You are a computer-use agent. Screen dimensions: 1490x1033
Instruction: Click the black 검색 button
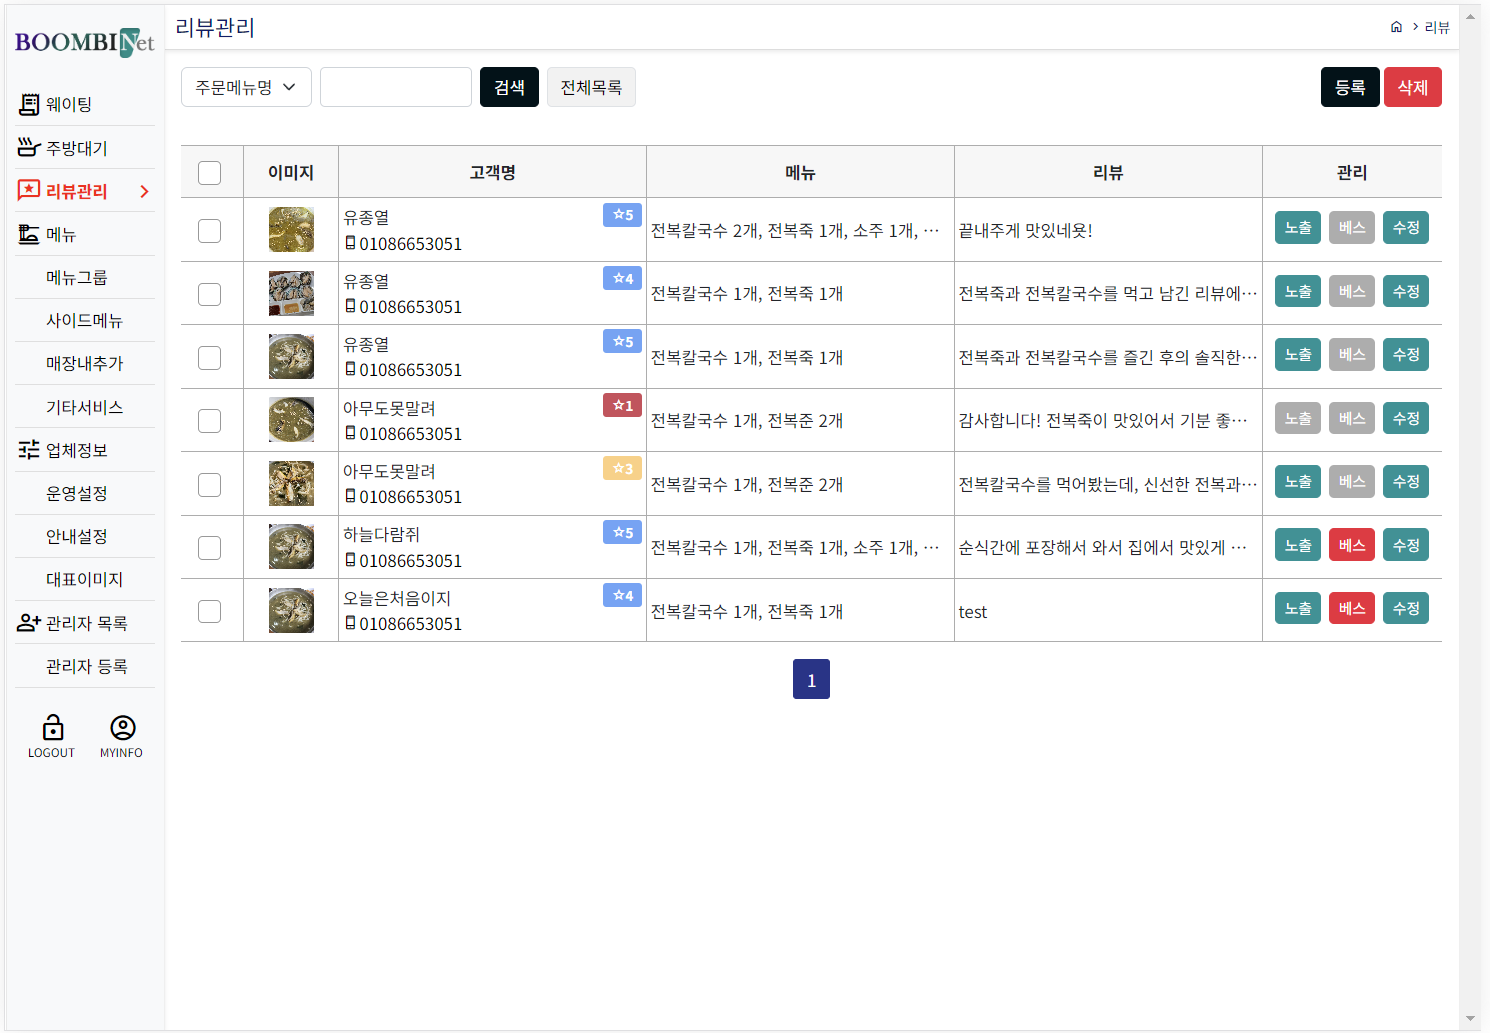pyautogui.click(x=509, y=87)
